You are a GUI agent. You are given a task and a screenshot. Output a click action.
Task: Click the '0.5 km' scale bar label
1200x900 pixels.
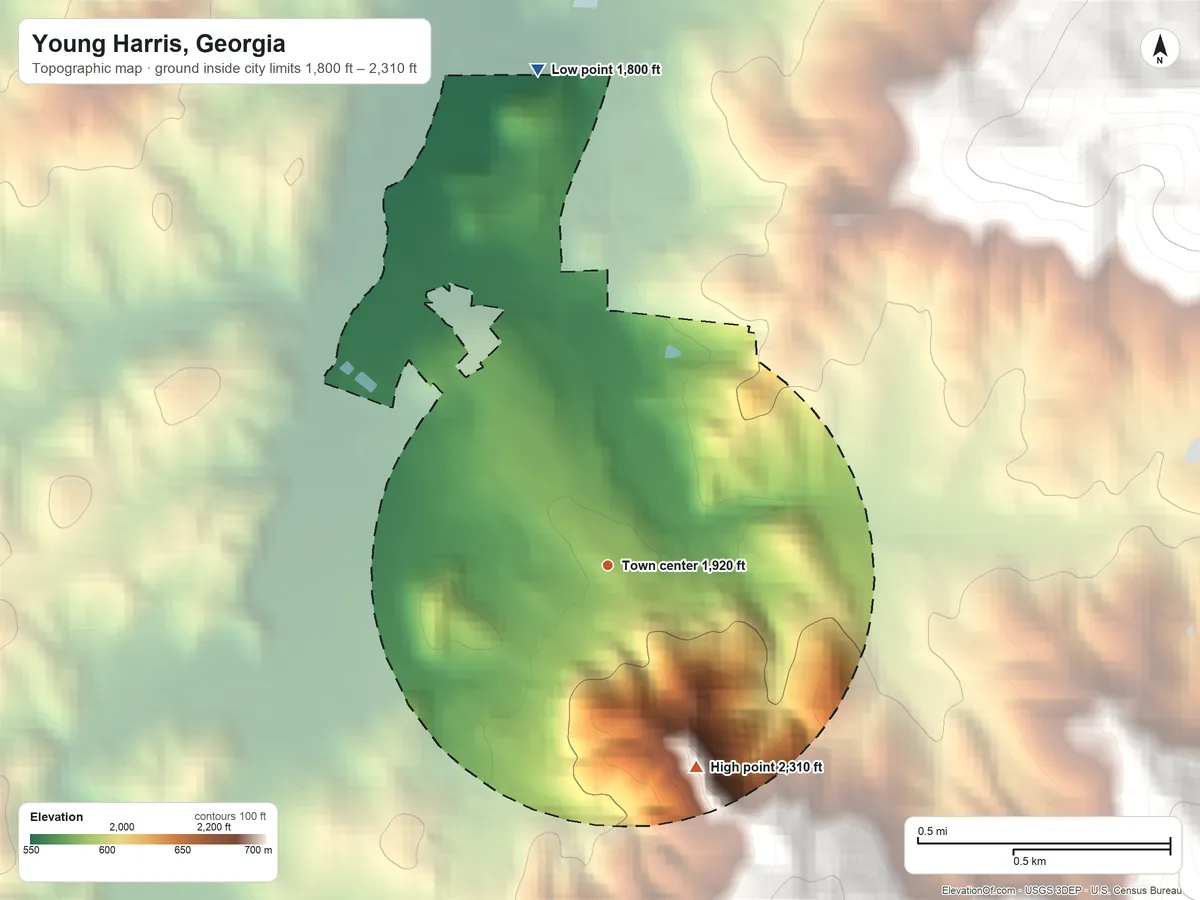pyautogui.click(x=1030, y=861)
